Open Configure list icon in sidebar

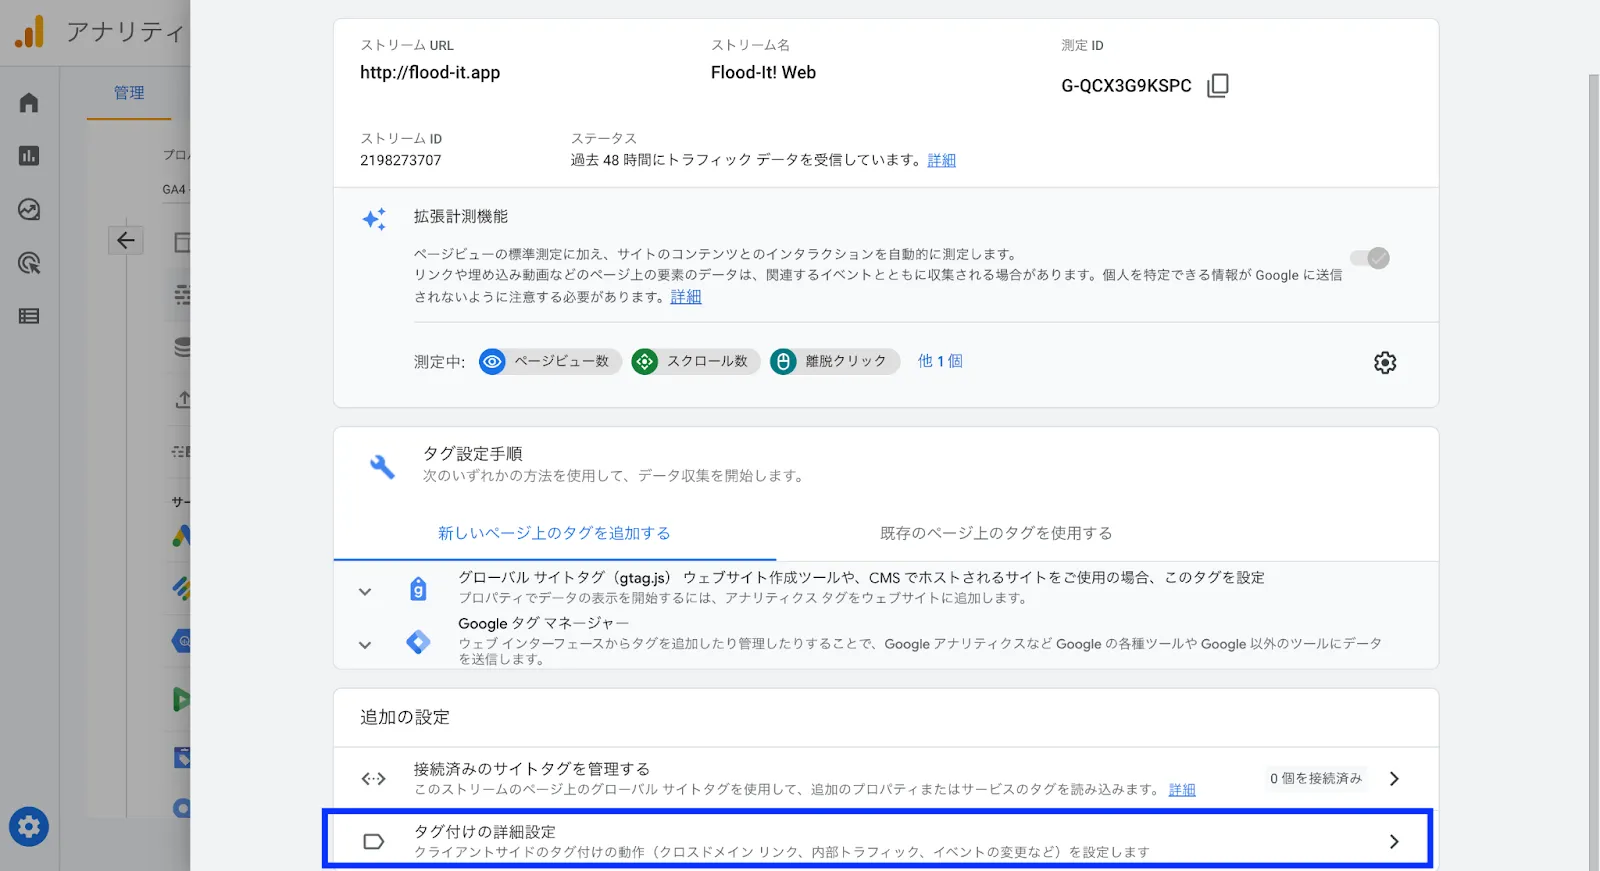29,316
